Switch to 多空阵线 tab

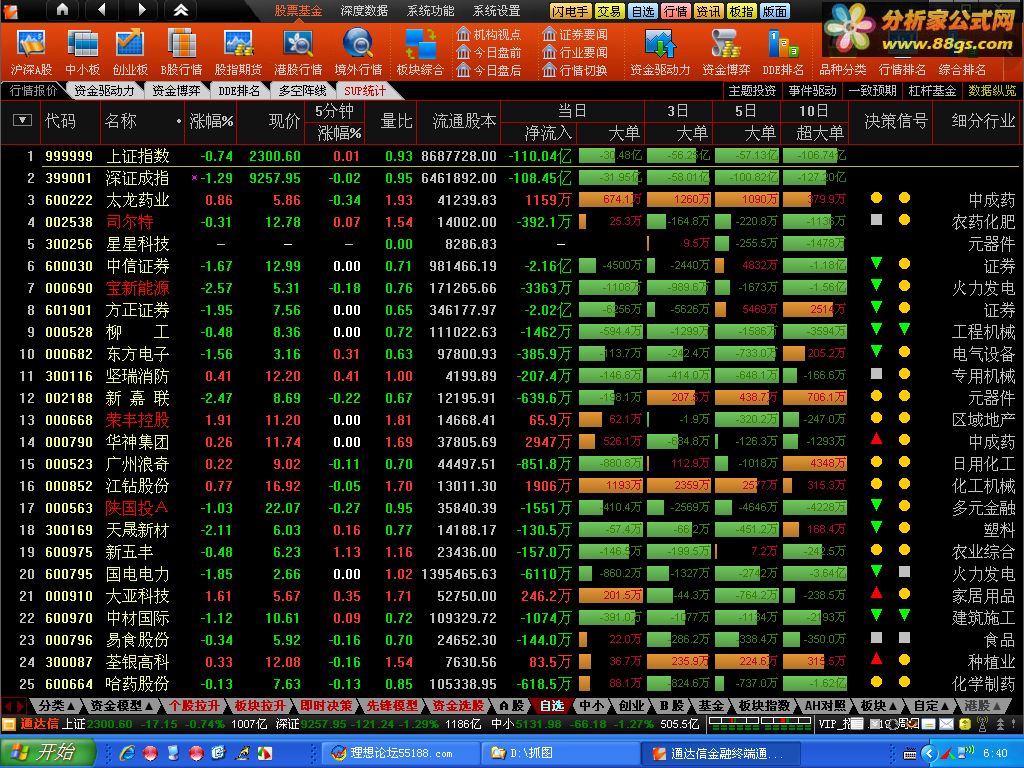click(302, 90)
